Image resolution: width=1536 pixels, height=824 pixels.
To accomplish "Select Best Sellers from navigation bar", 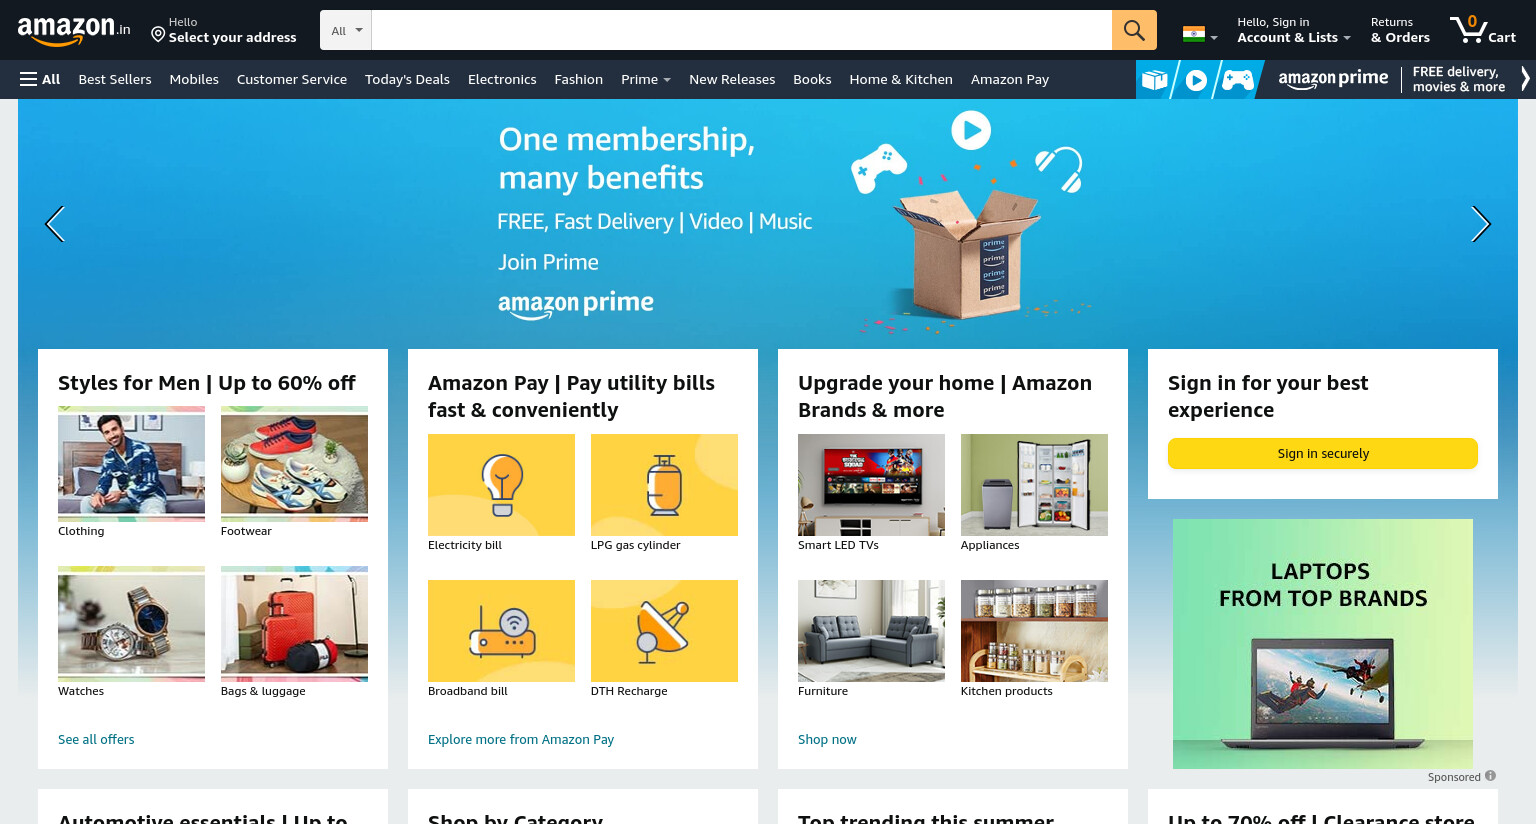I will coord(115,79).
